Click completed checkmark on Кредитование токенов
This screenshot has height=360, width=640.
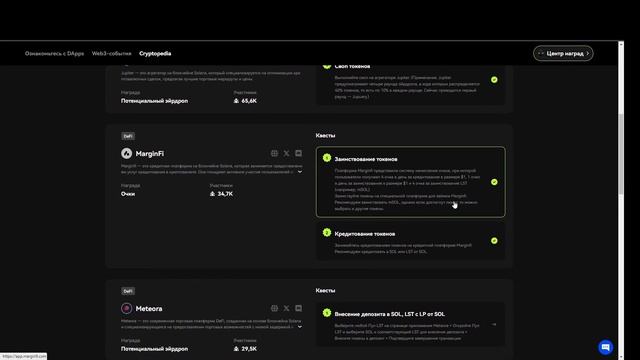[x=494, y=241]
